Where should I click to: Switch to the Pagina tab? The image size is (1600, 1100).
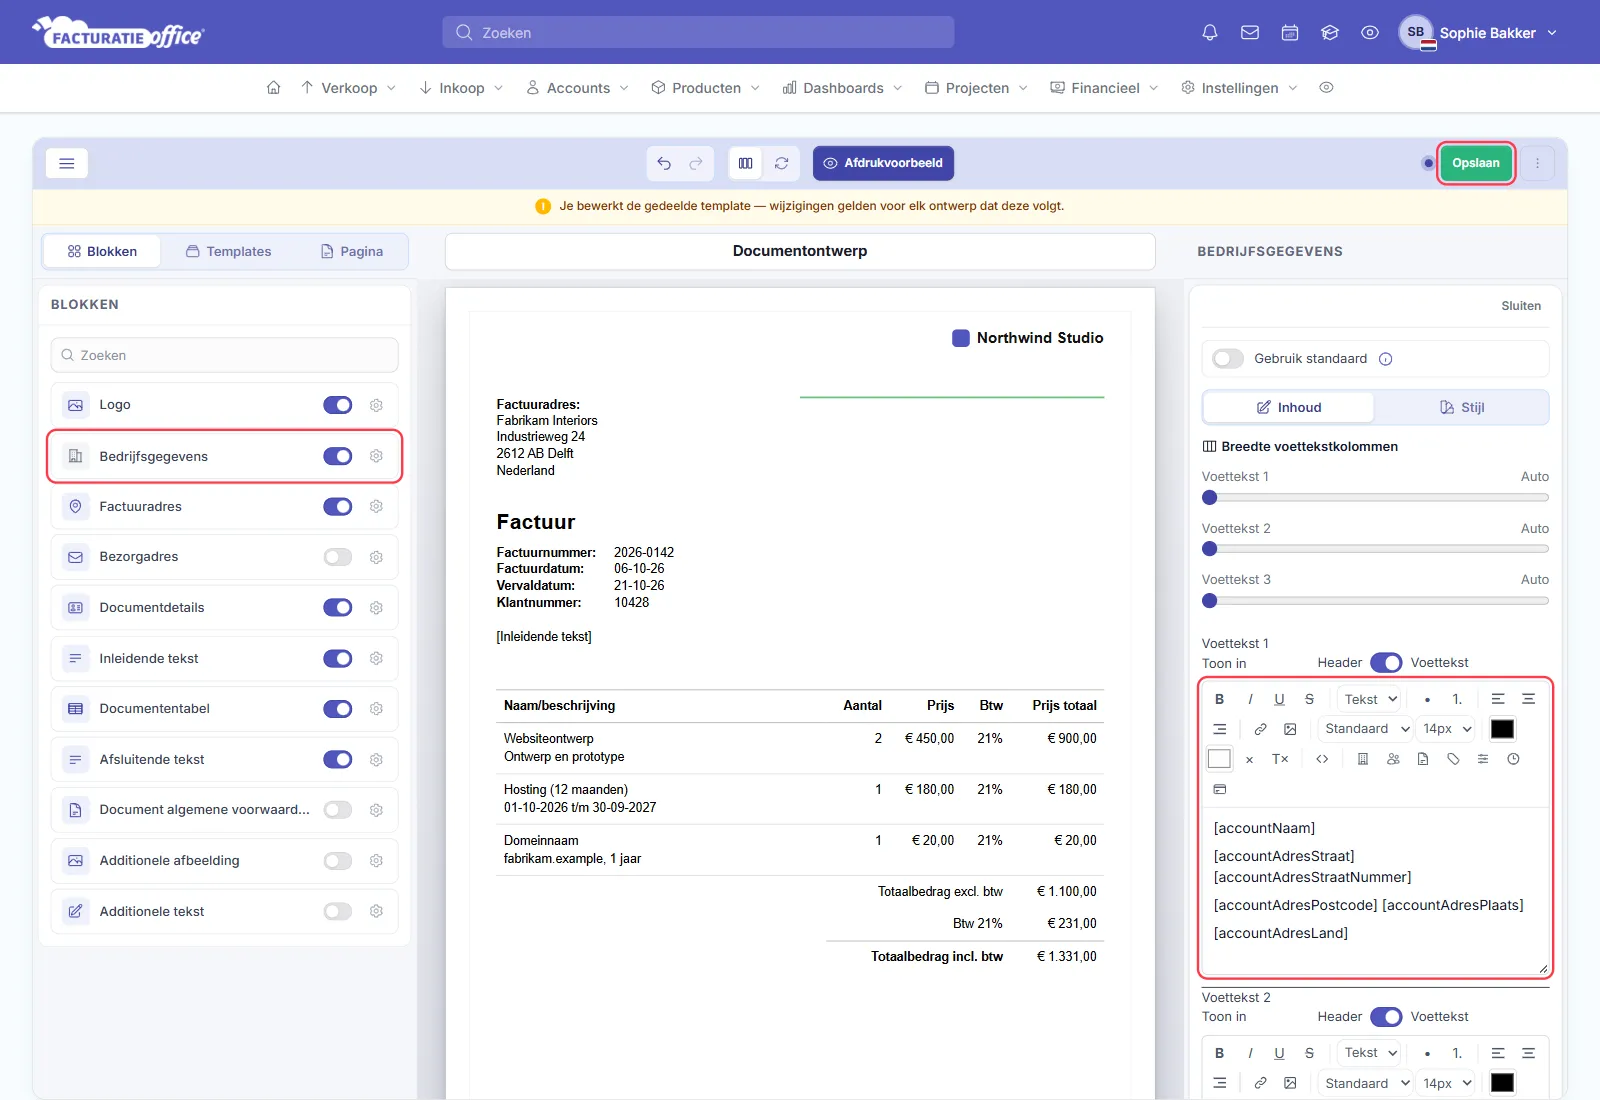[x=351, y=252]
